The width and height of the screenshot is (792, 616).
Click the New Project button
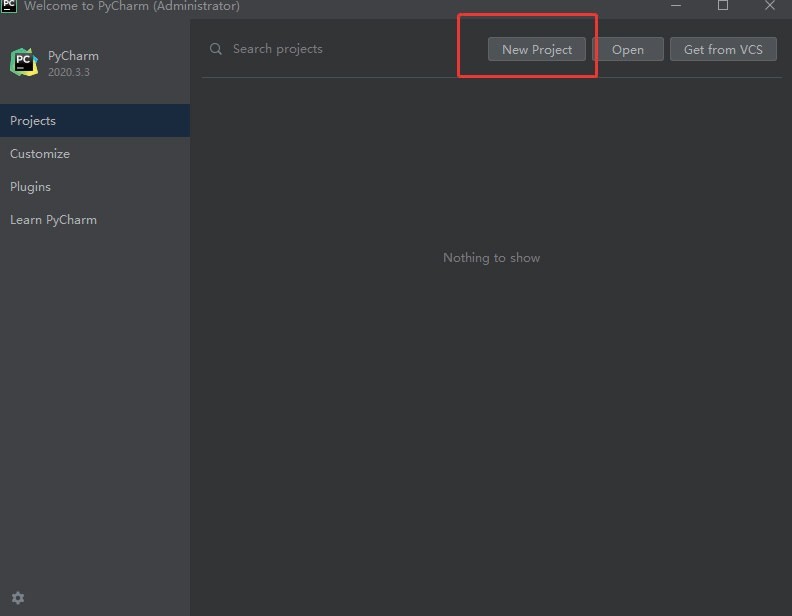pos(536,49)
